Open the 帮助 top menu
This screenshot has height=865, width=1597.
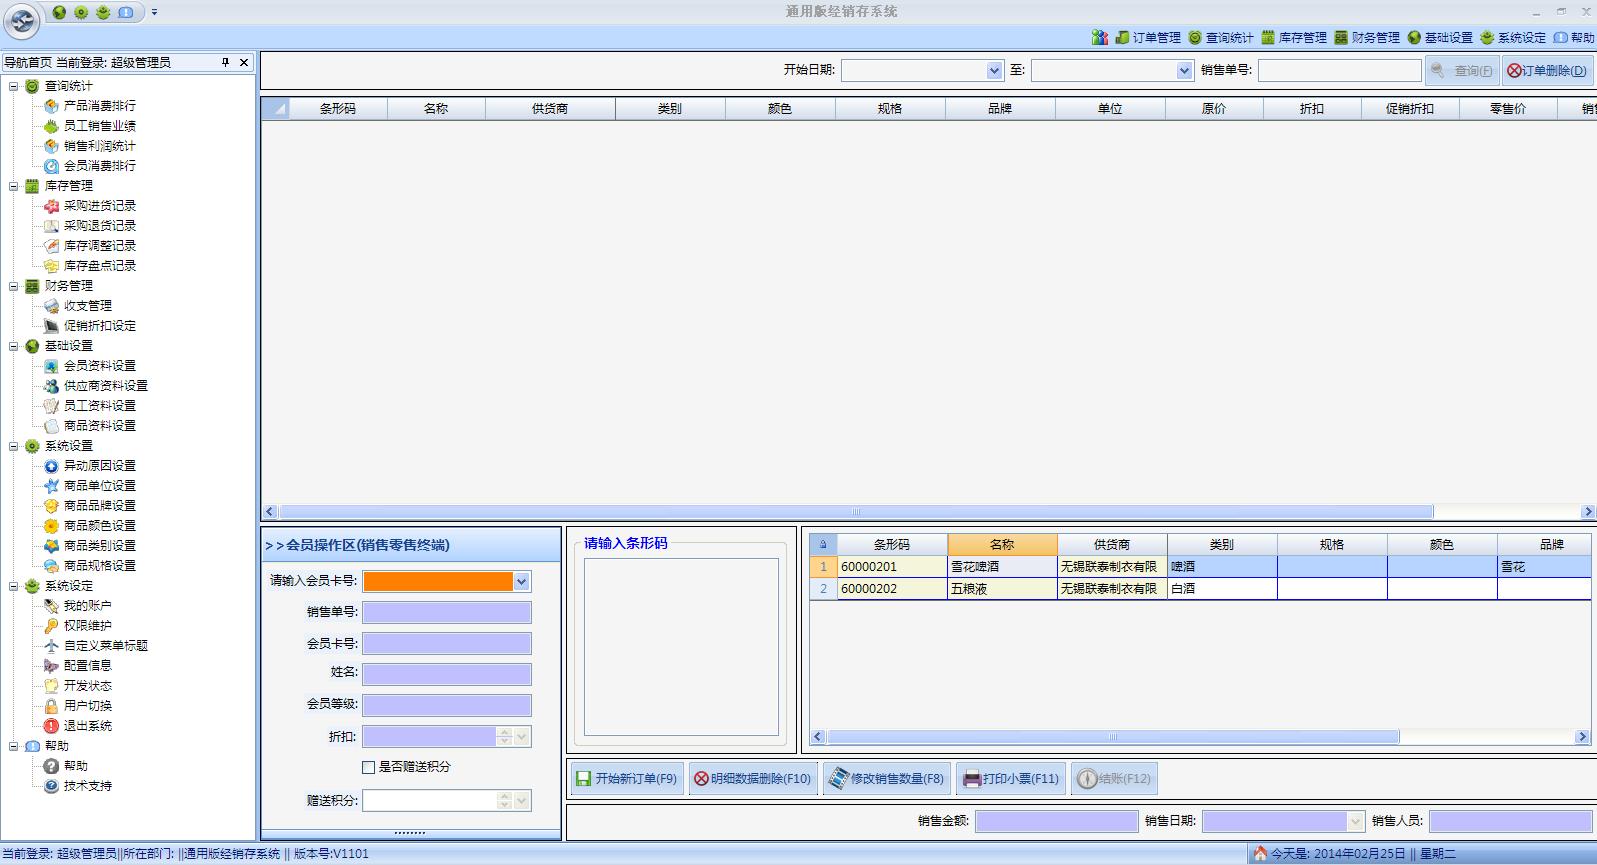click(1574, 38)
